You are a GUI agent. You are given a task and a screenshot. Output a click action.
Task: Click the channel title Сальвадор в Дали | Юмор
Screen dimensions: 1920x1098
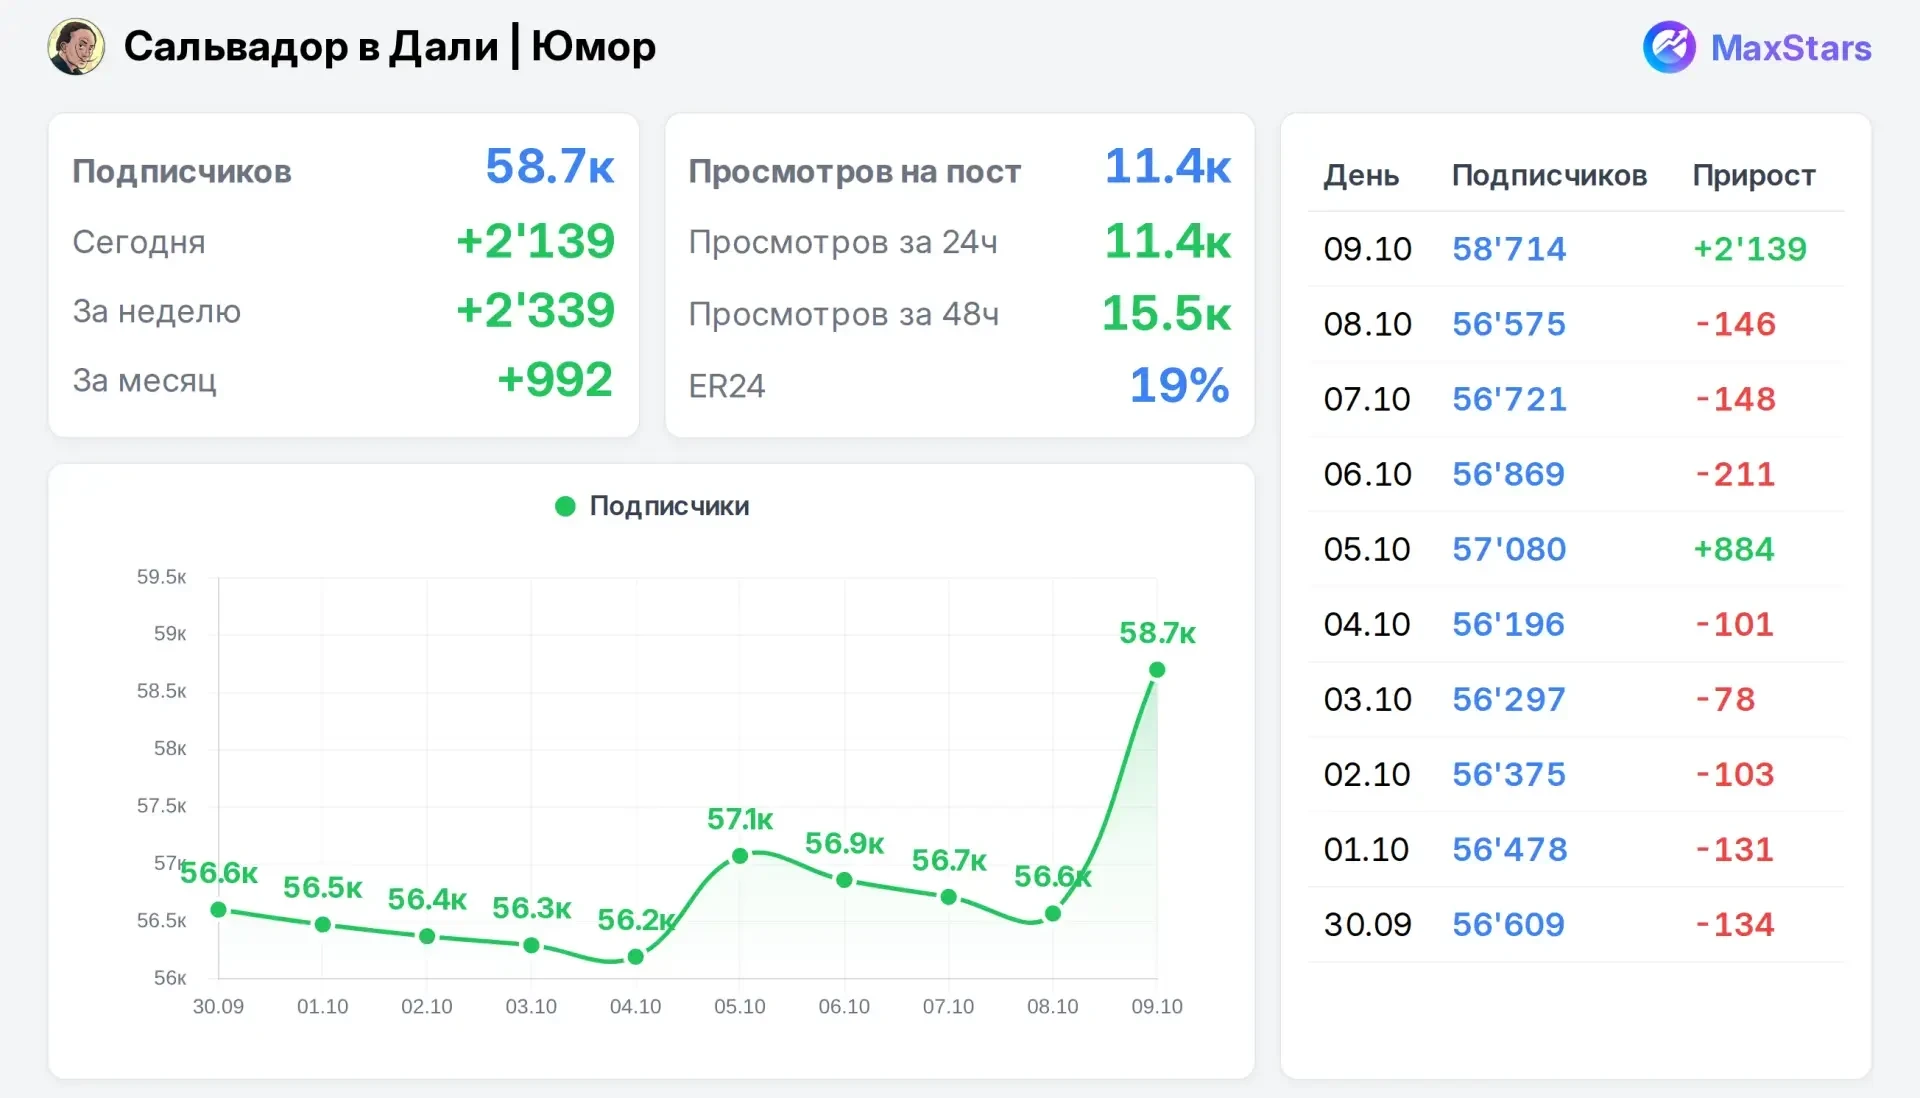[x=389, y=46]
